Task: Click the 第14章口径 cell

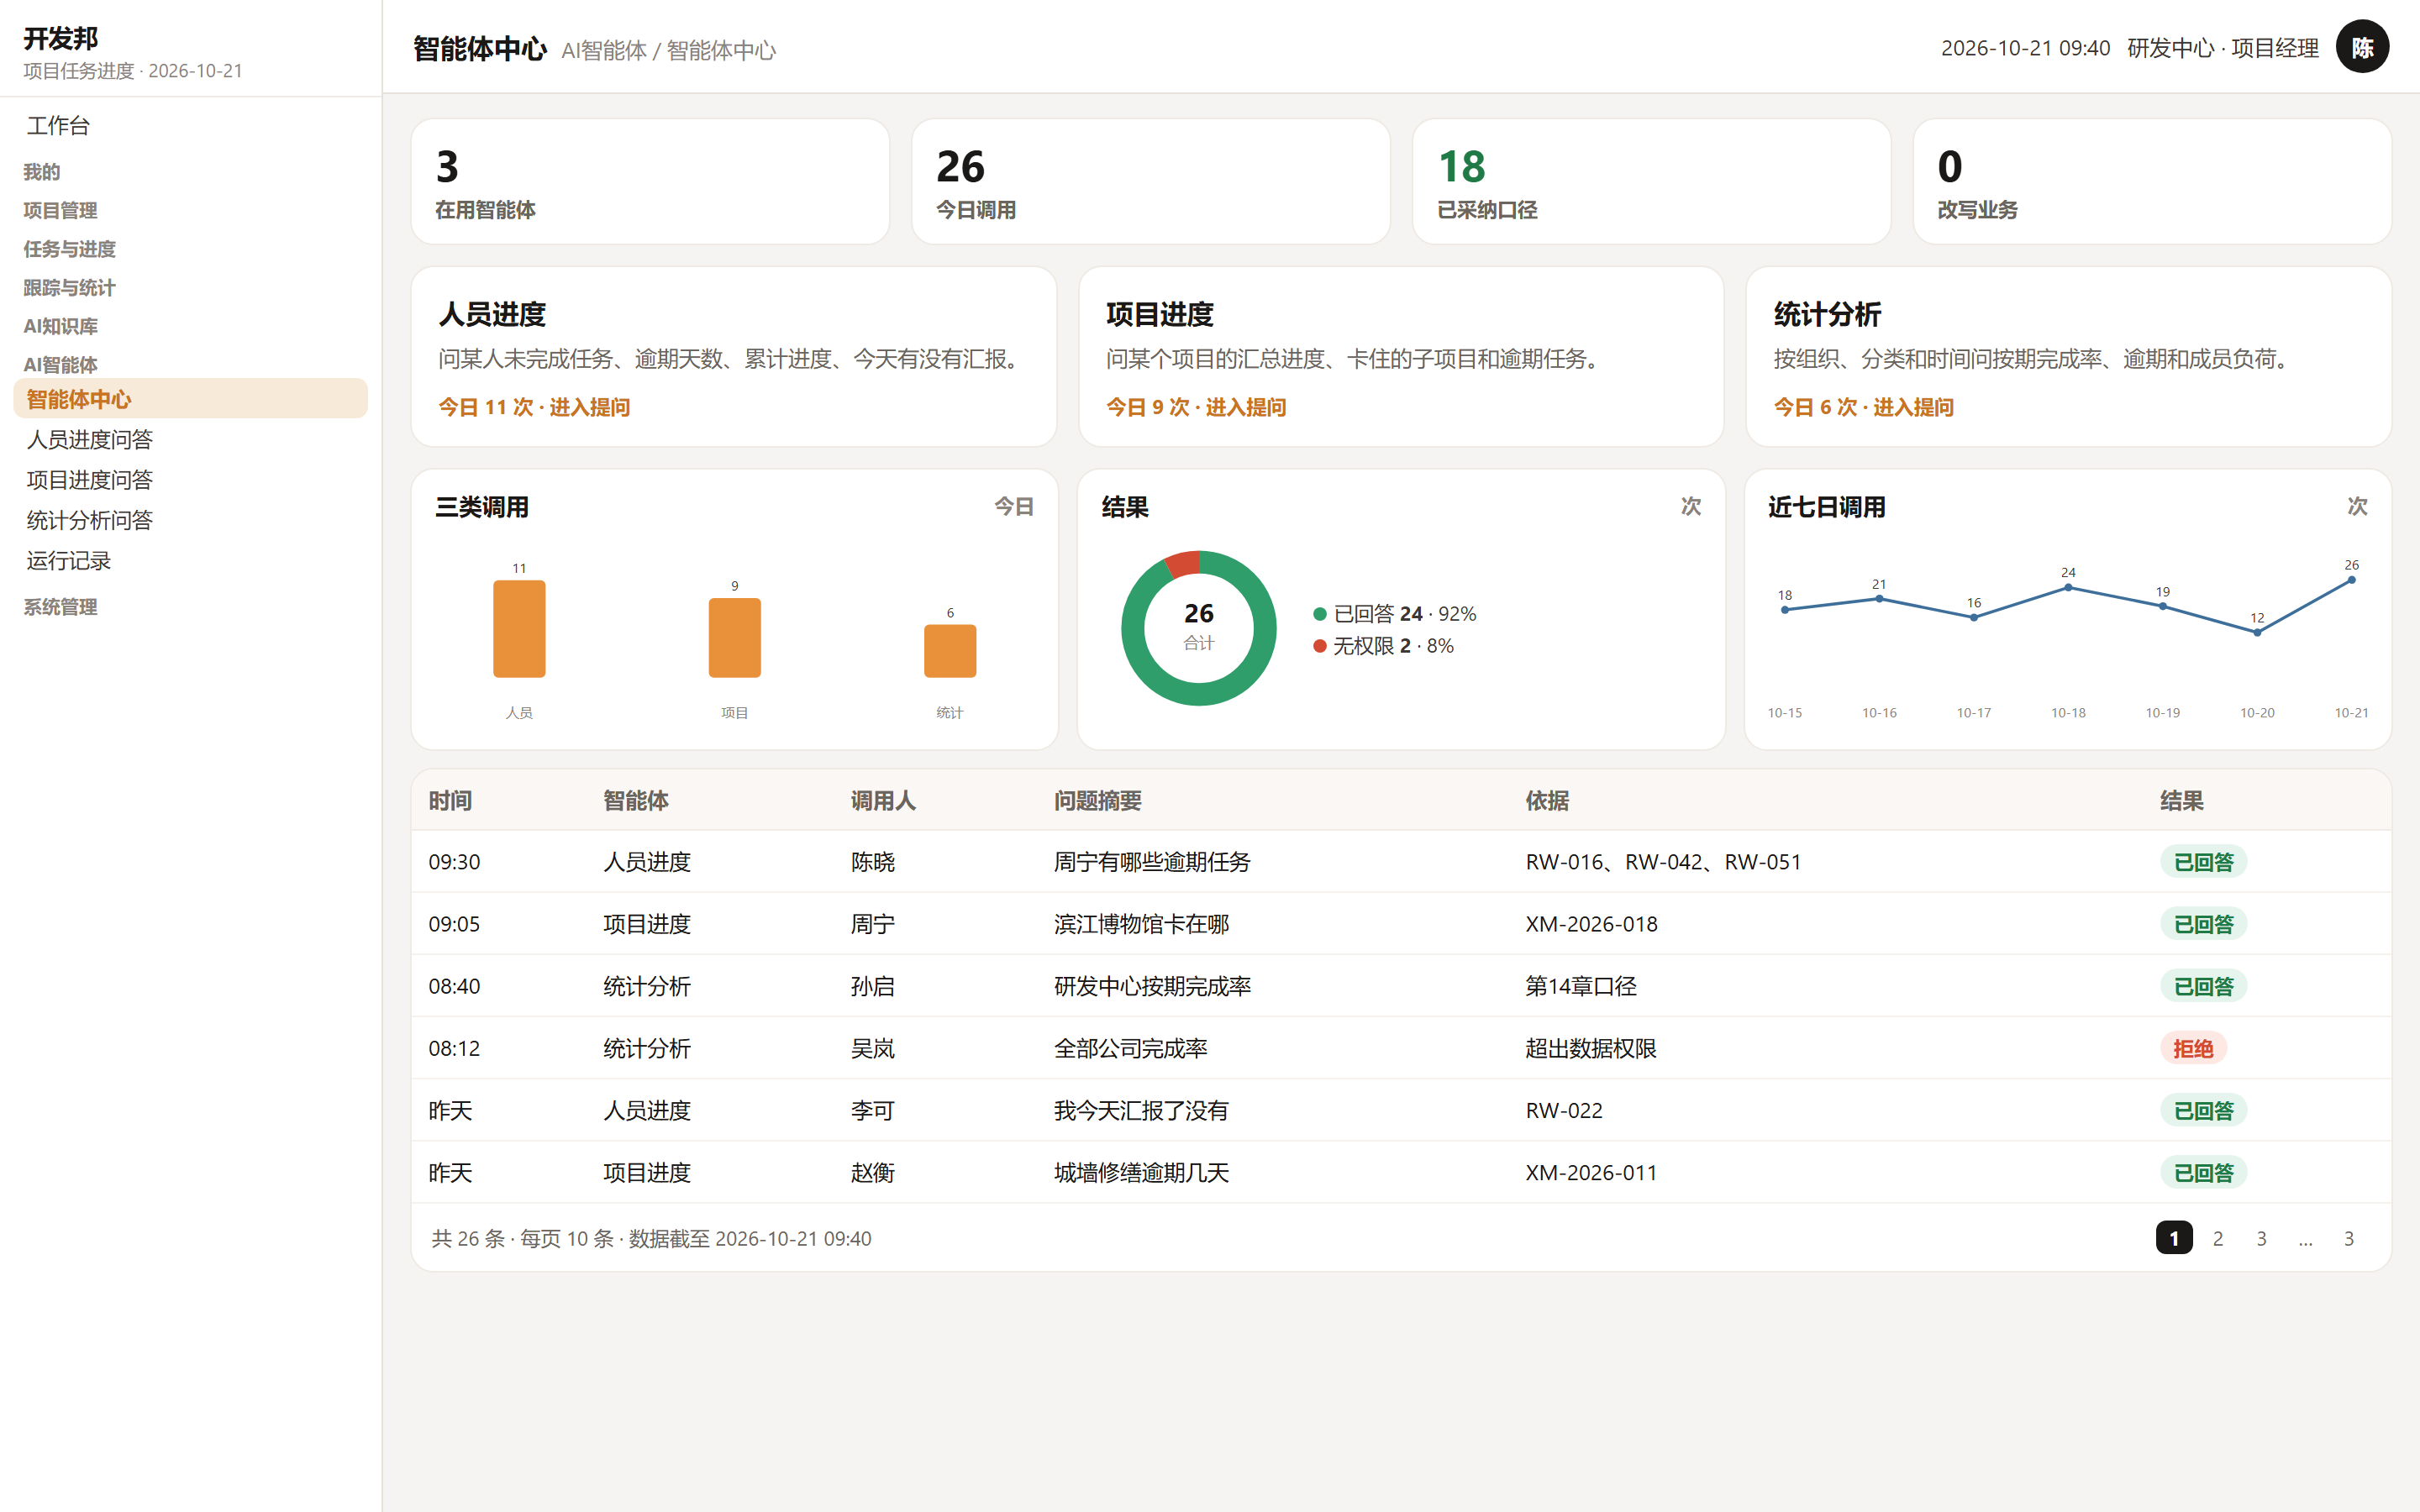Action: coord(1581,986)
